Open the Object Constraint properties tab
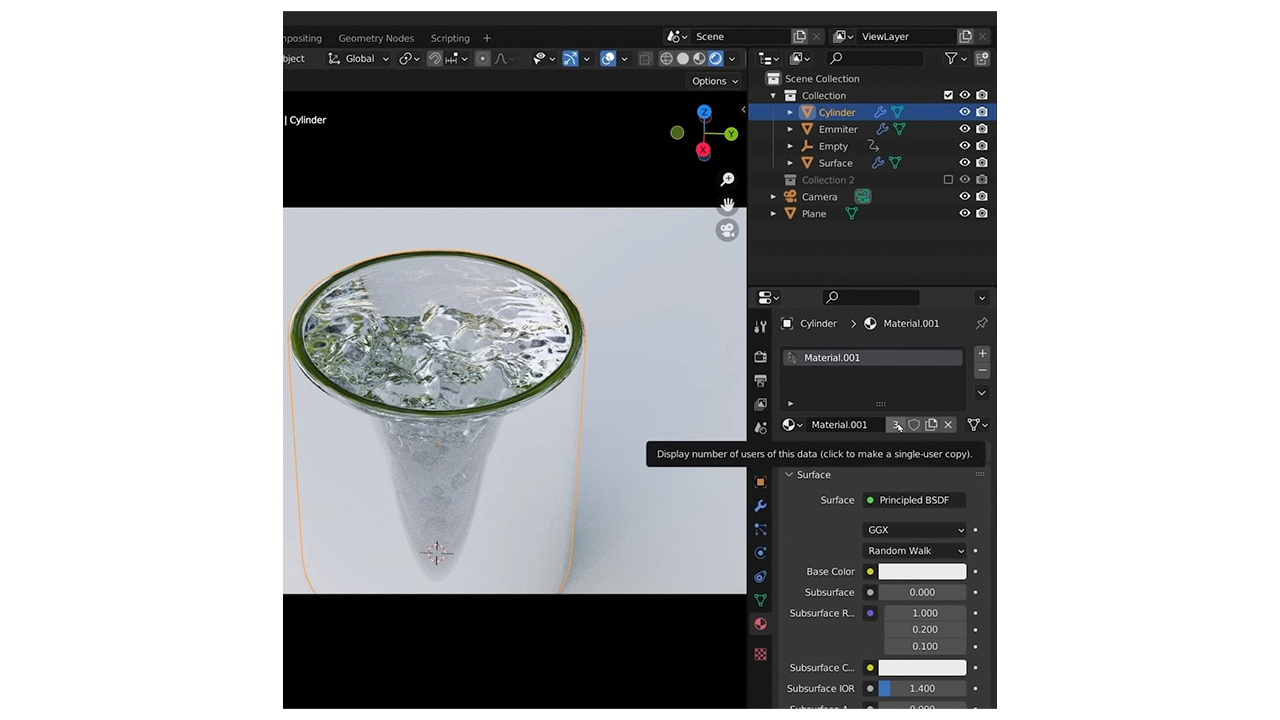 coord(760,577)
